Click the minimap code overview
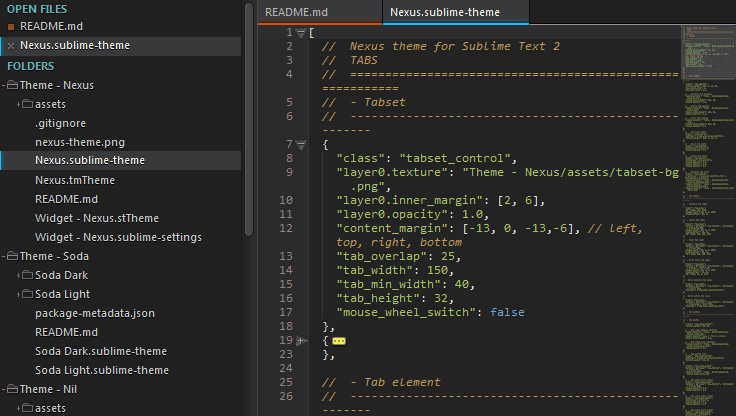This screenshot has width=736, height=416. [708, 220]
